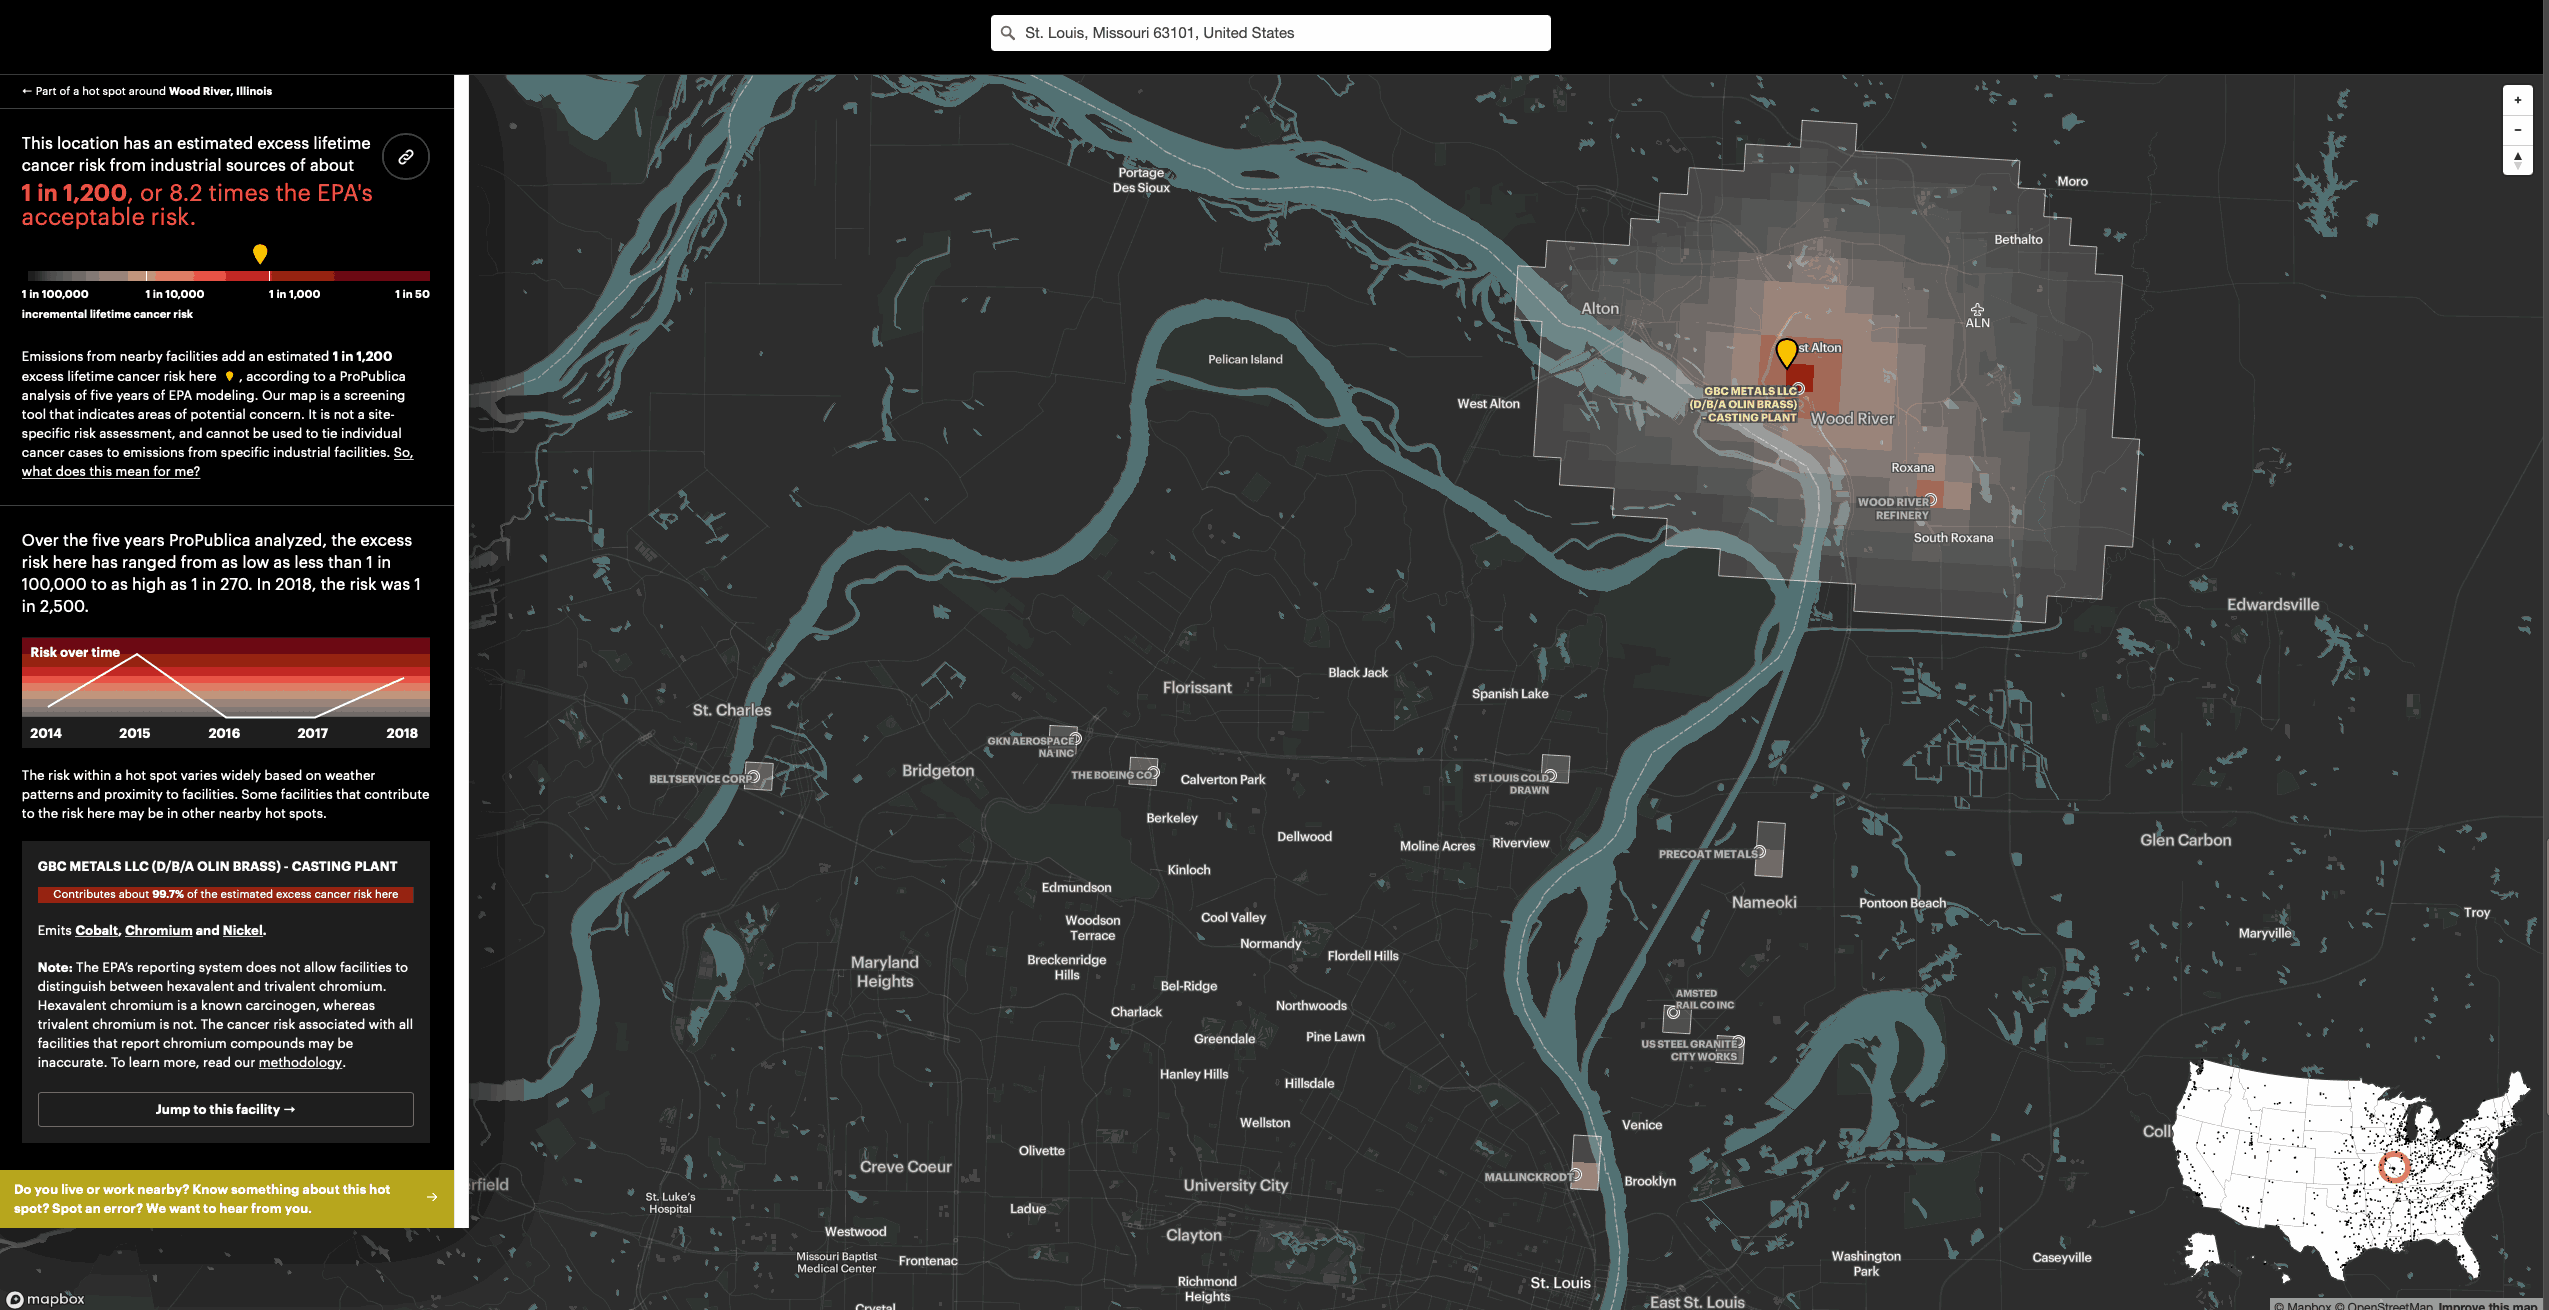2549x1310 pixels.
Task: Click the Maryland Heights map label
Action: pyautogui.click(x=885, y=972)
